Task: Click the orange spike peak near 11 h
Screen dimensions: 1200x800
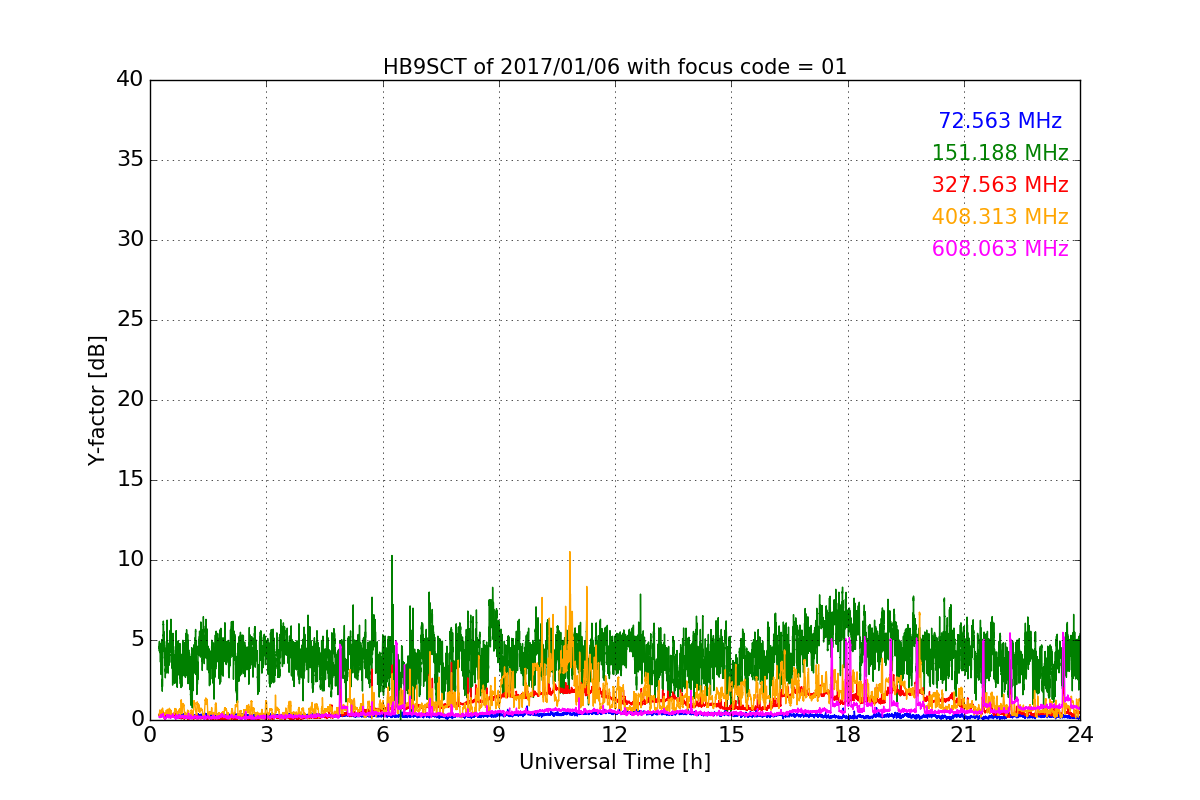Action: [570, 552]
